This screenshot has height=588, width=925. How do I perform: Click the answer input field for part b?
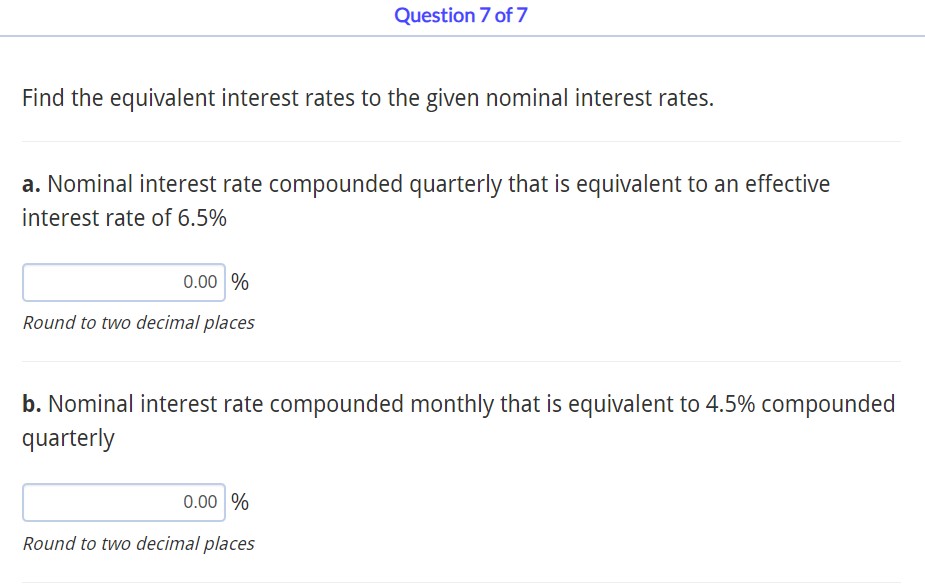[123, 502]
